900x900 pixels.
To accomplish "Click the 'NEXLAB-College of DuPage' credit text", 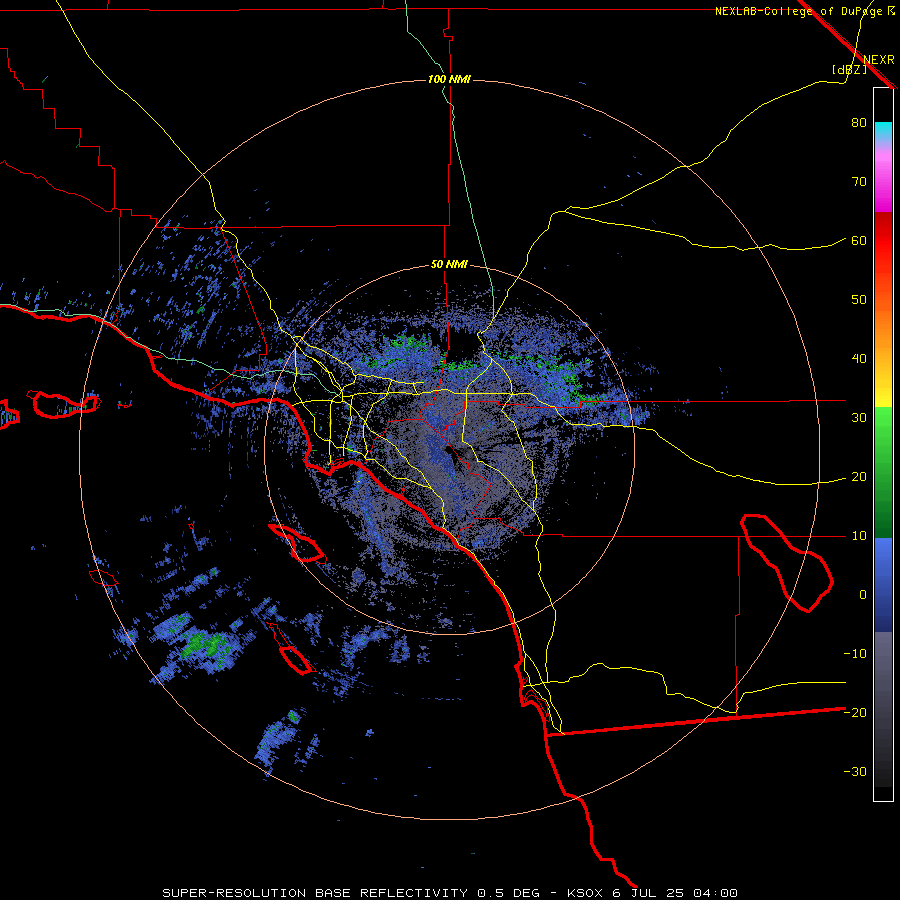I will tap(800, 11).
